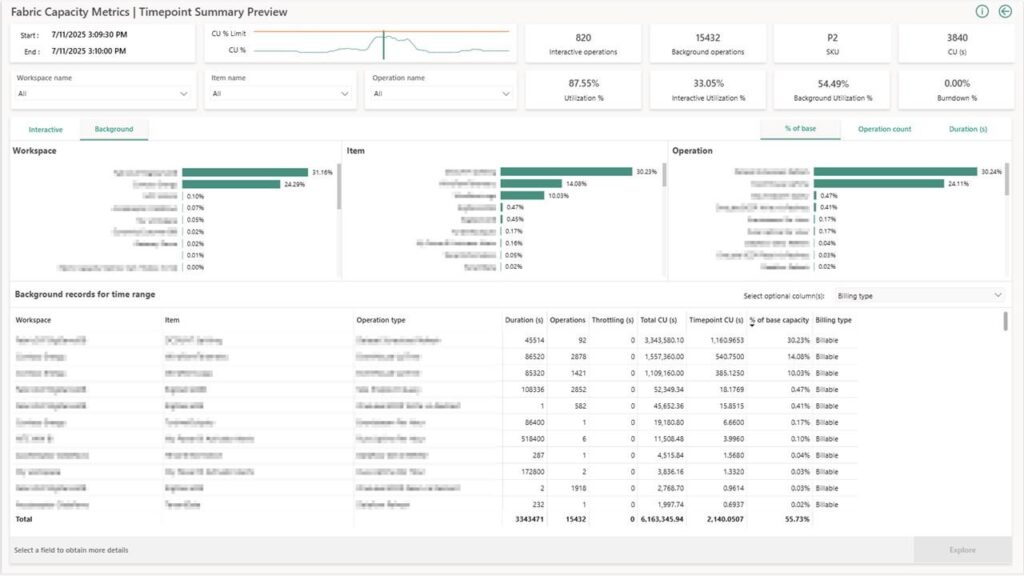The width and height of the screenshot is (1024, 576).
Task: Click the 3840 CU (s) card
Action: [x=957, y=44]
